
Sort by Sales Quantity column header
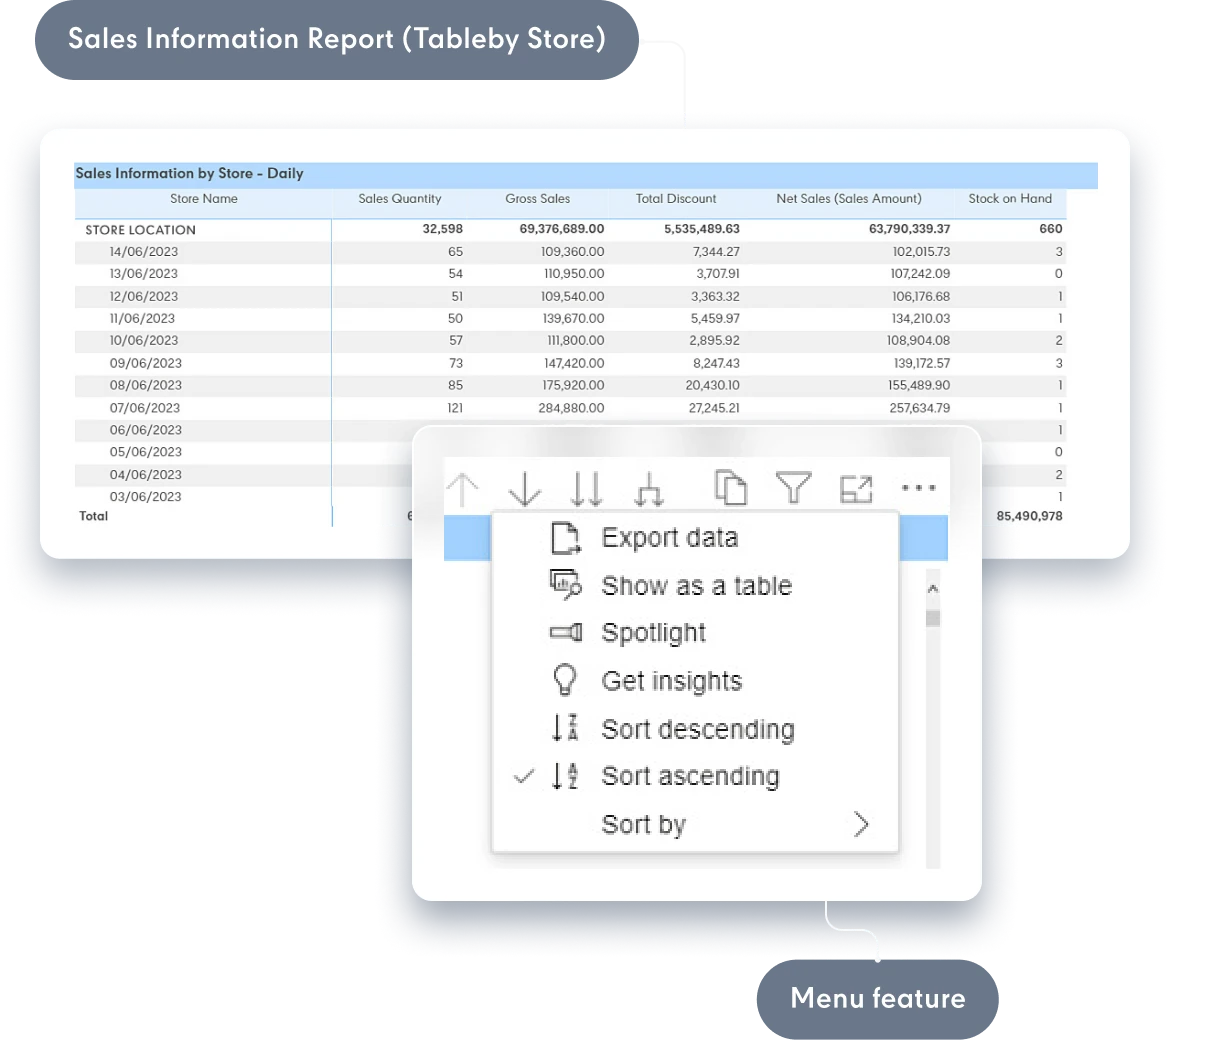(x=399, y=199)
